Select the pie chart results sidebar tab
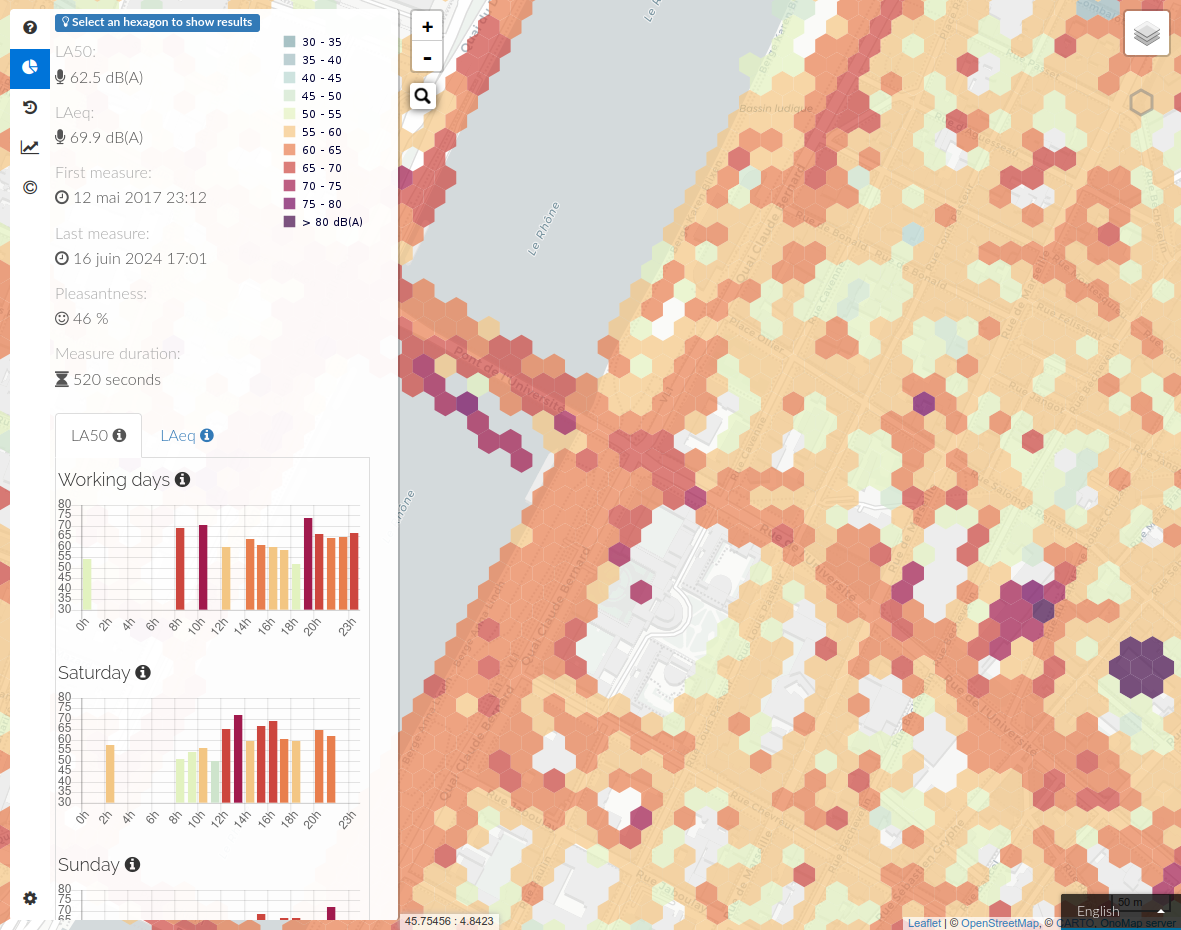Viewport: 1181px width, 930px height. (x=30, y=68)
